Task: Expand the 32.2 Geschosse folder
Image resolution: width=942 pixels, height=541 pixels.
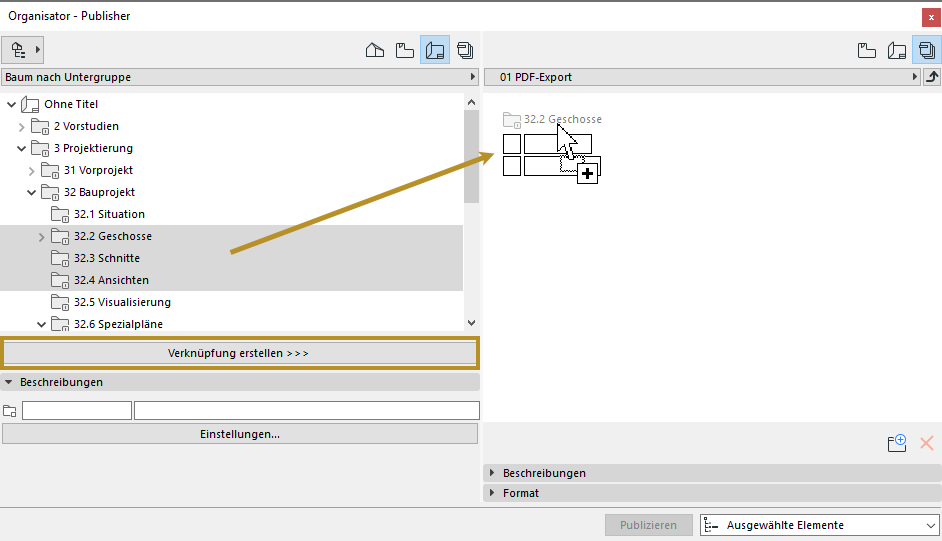Action: [41, 237]
